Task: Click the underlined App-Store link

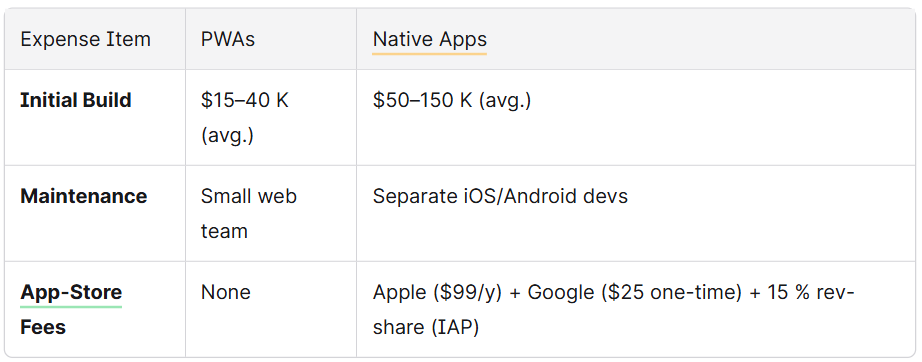Action: [71, 292]
